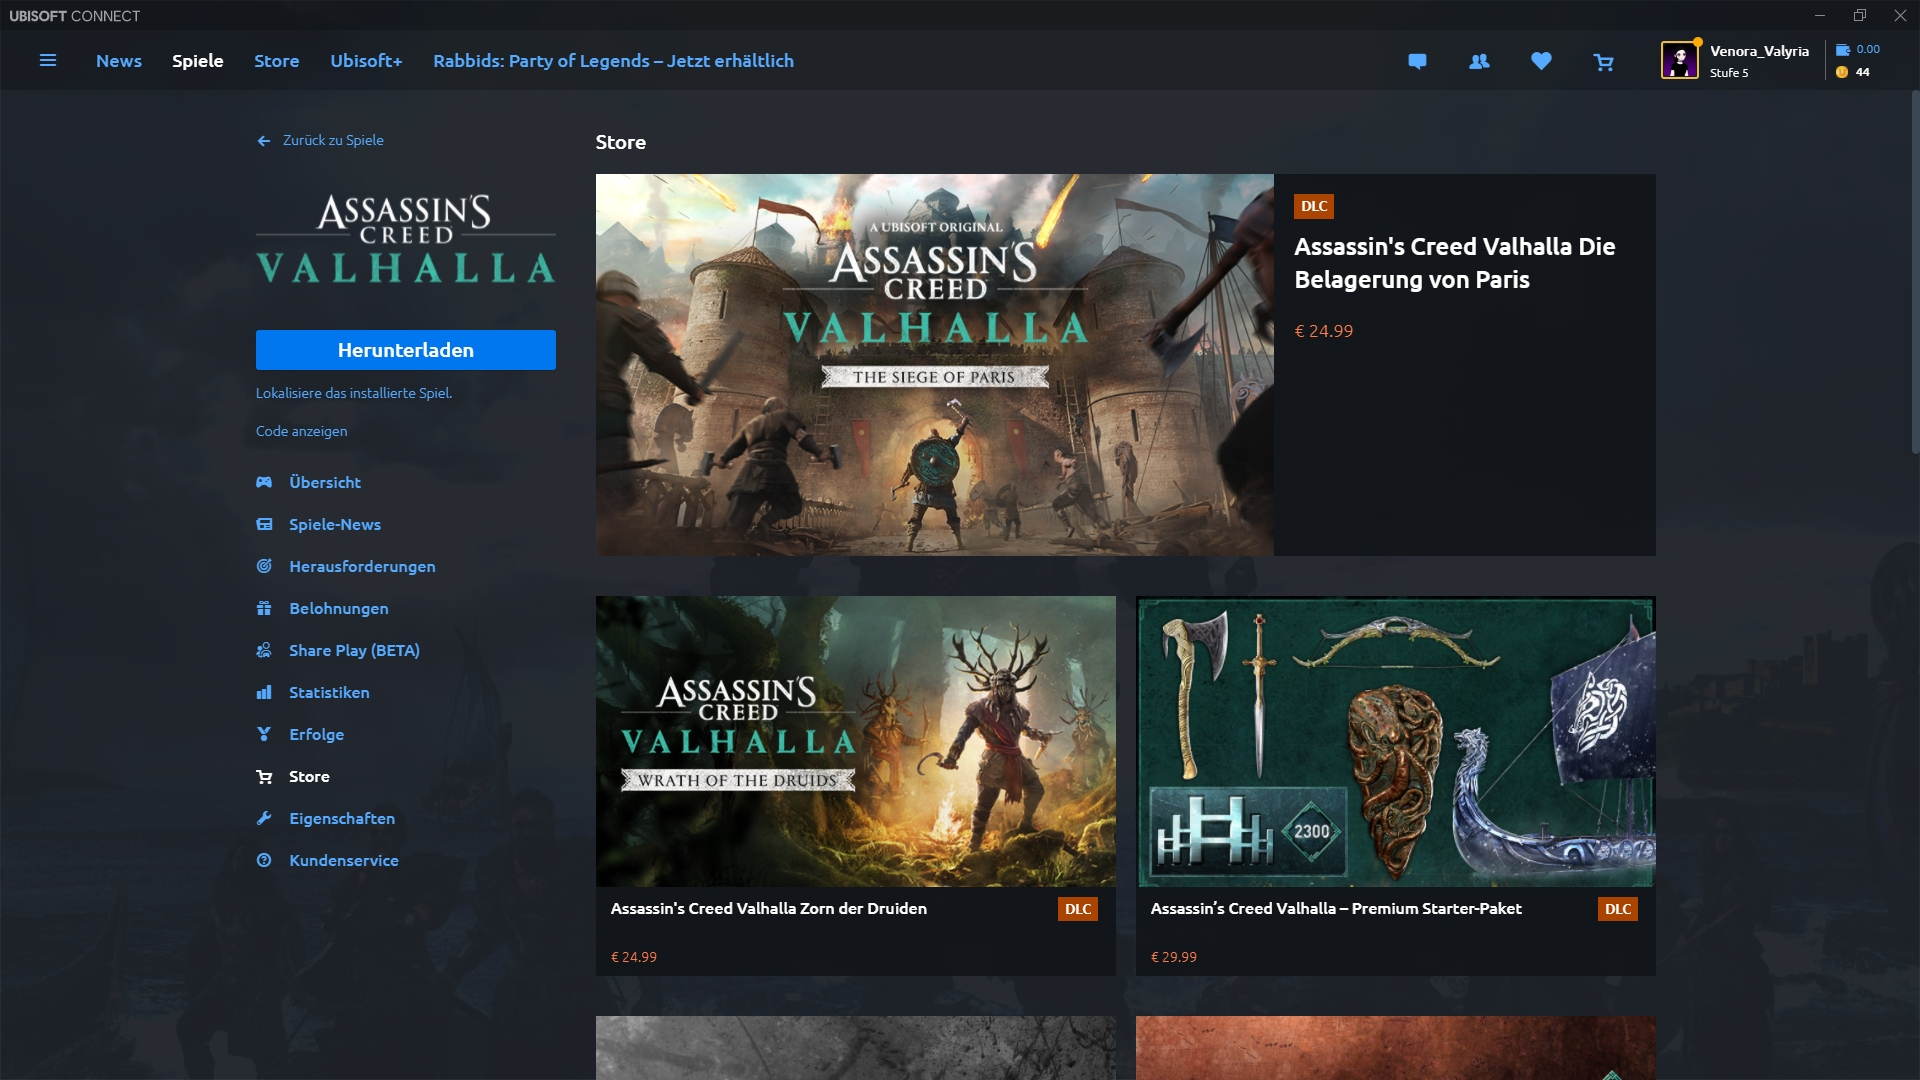Open Wrath of the Druids thumbnail
Viewport: 1920px width, 1080px height.
[856, 741]
